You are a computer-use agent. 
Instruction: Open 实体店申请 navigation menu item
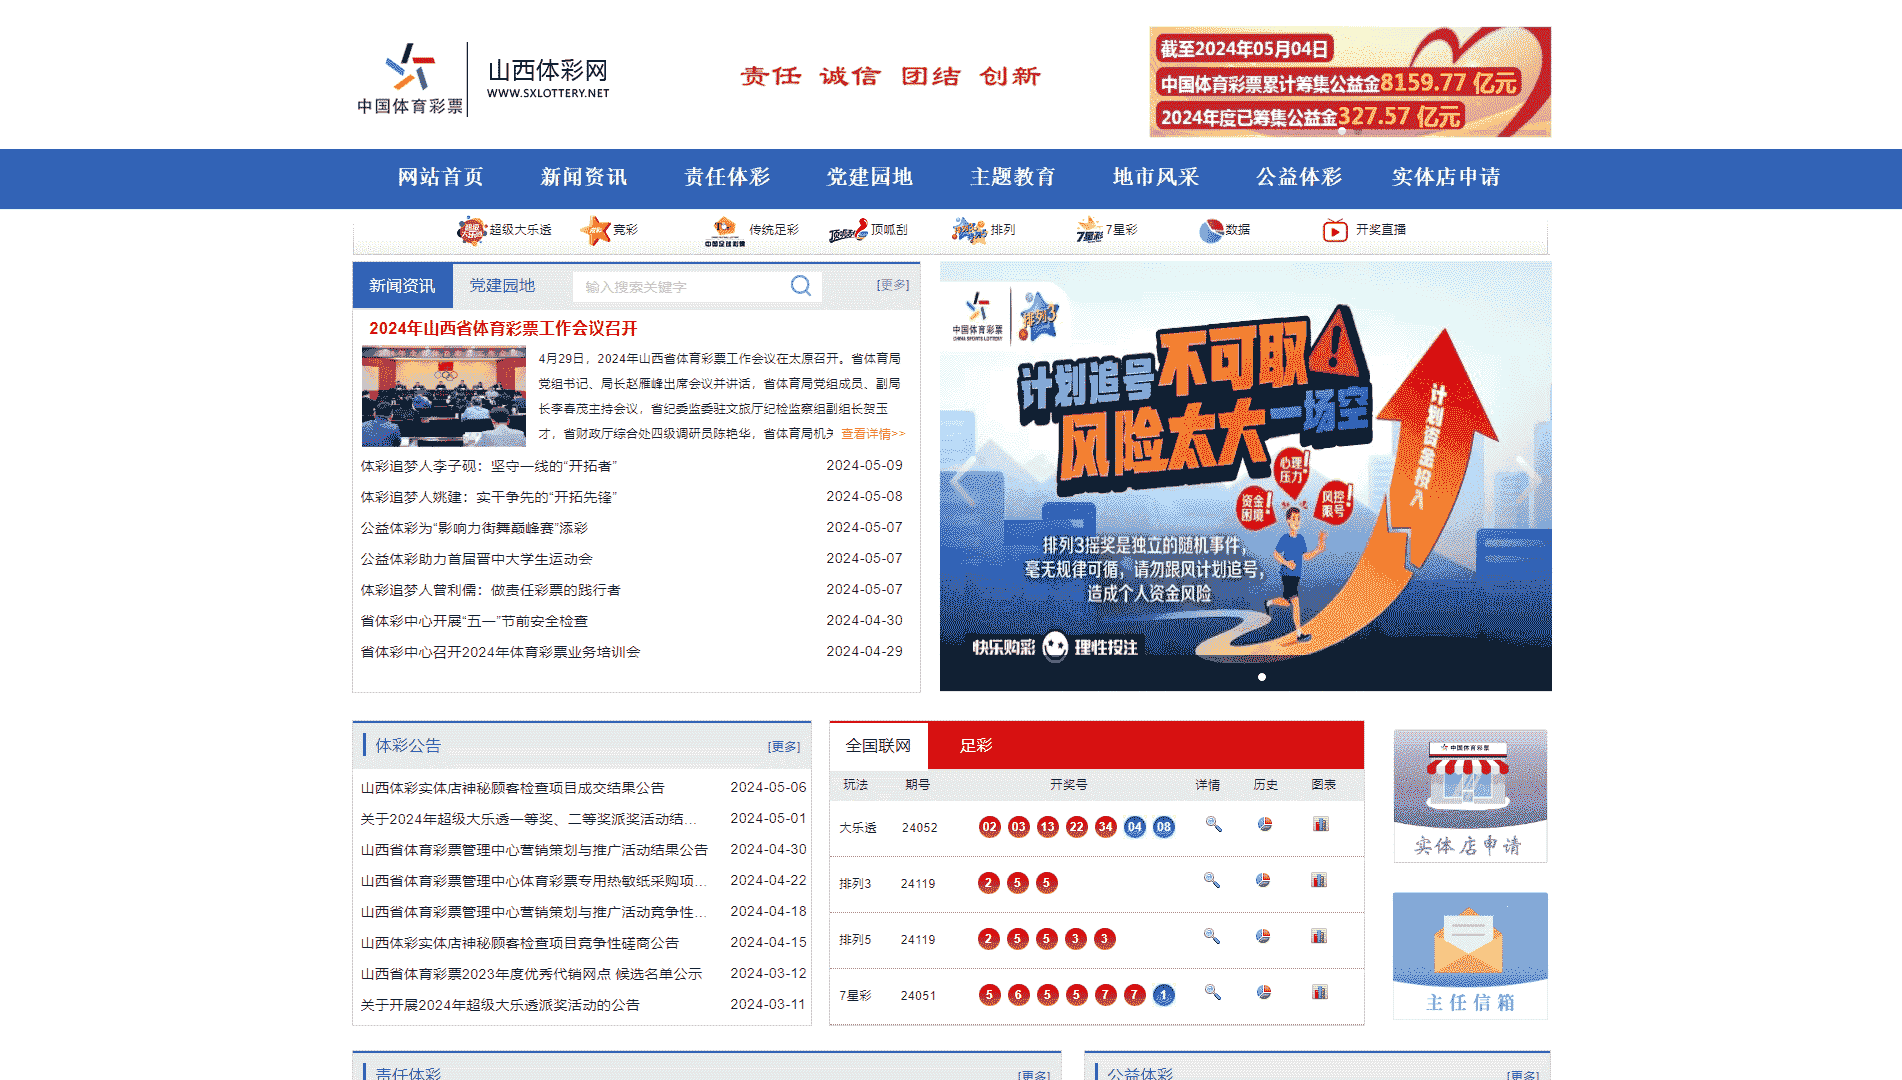pos(1446,177)
